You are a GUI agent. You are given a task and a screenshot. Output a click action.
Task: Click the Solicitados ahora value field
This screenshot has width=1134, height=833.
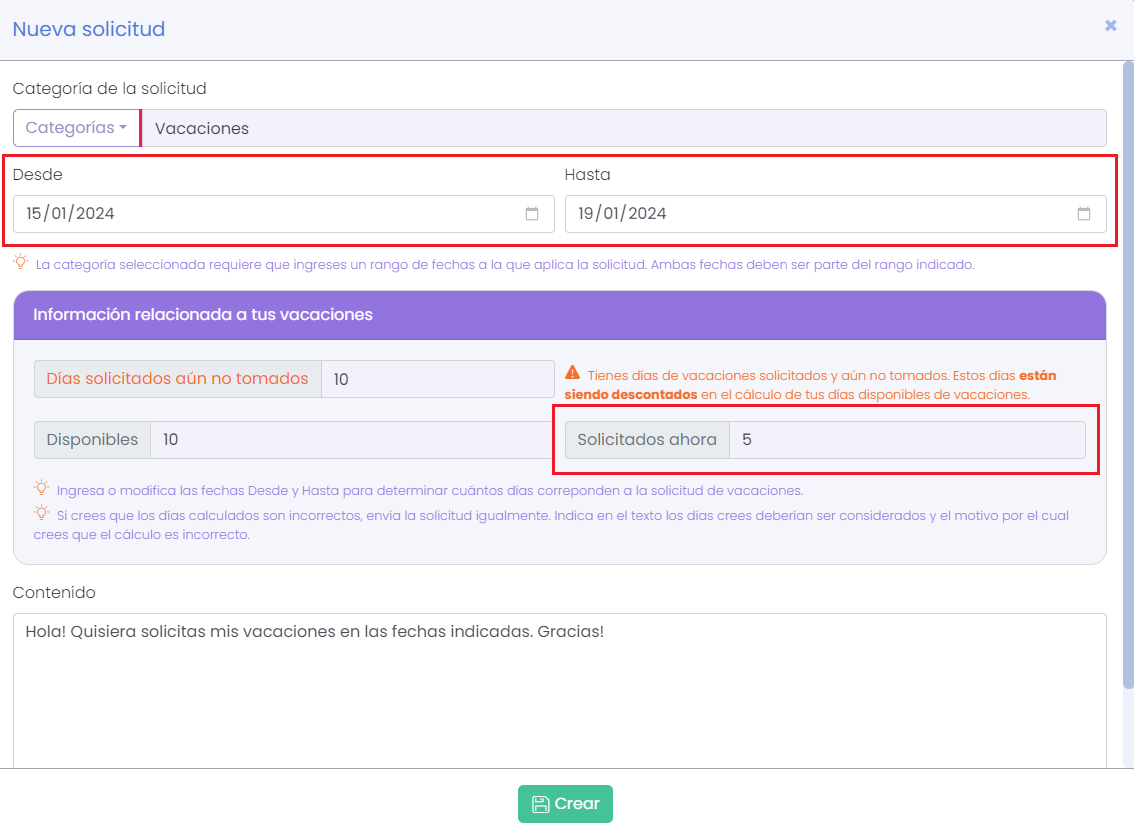[x=906, y=440]
